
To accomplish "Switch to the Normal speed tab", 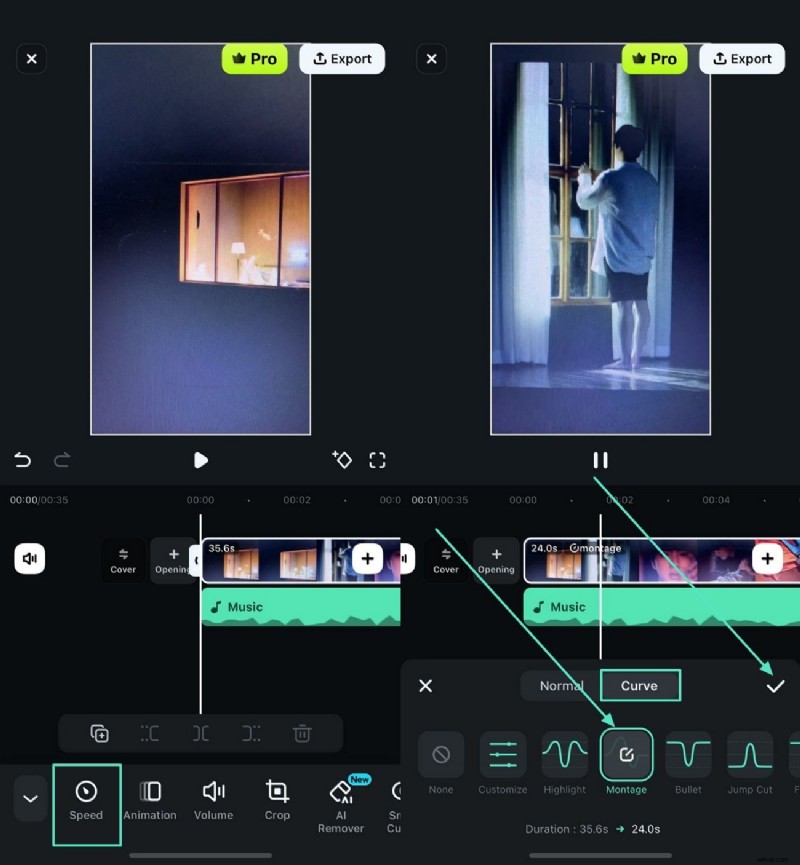I will pyautogui.click(x=561, y=686).
